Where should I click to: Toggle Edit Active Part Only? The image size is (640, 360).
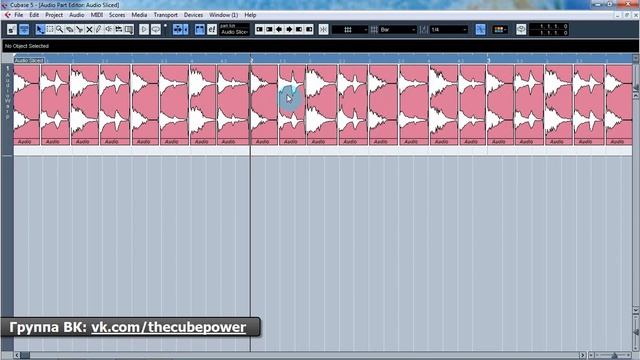pos(212,29)
